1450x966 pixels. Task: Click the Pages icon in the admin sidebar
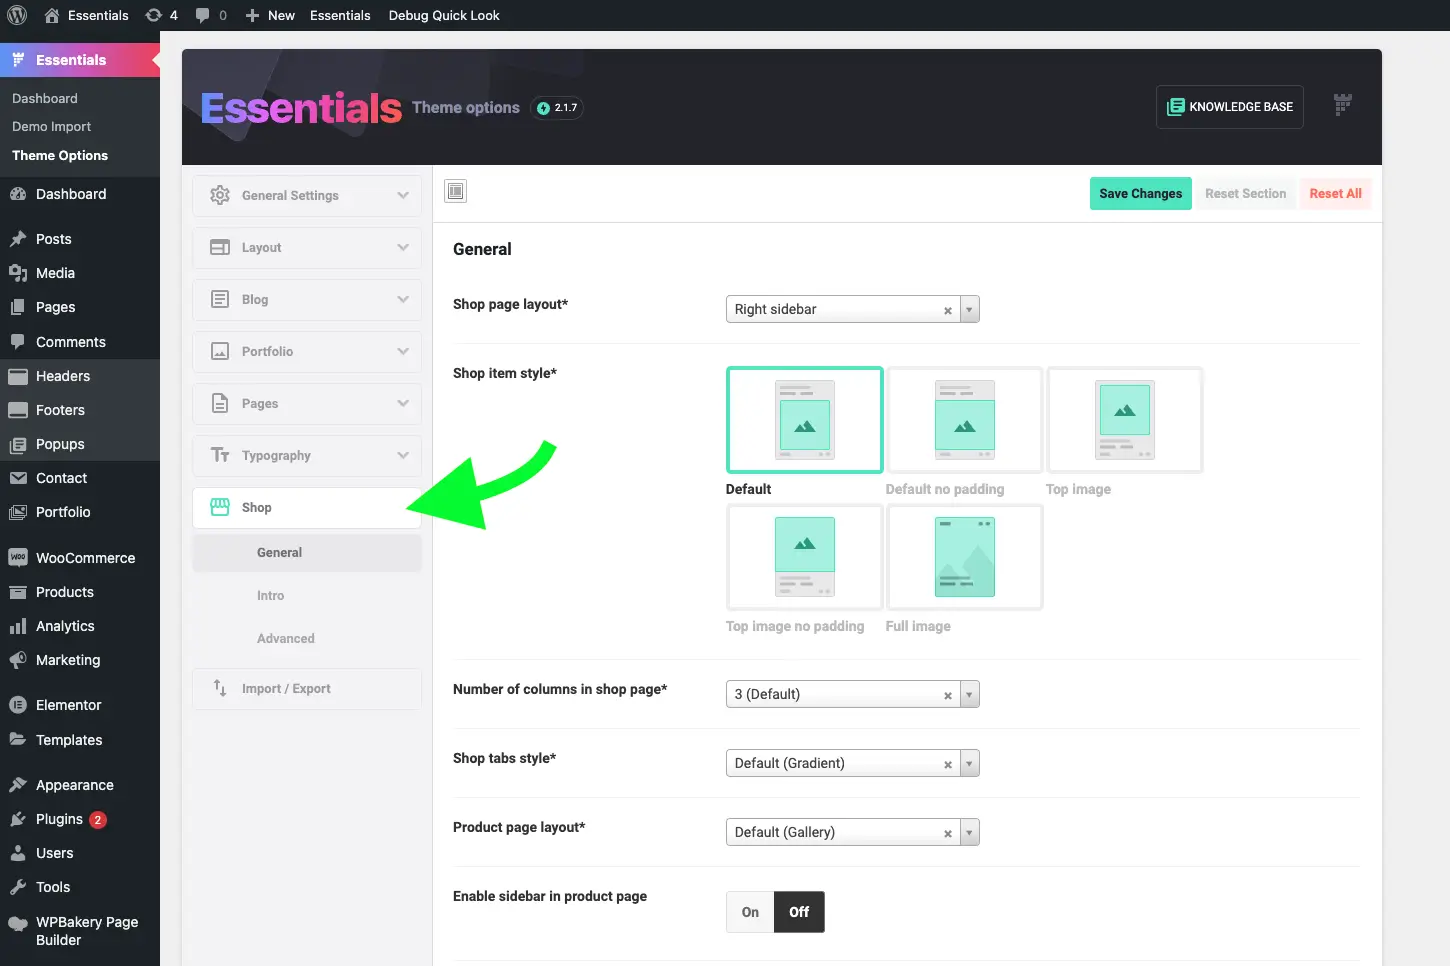(x=18, y=307)
